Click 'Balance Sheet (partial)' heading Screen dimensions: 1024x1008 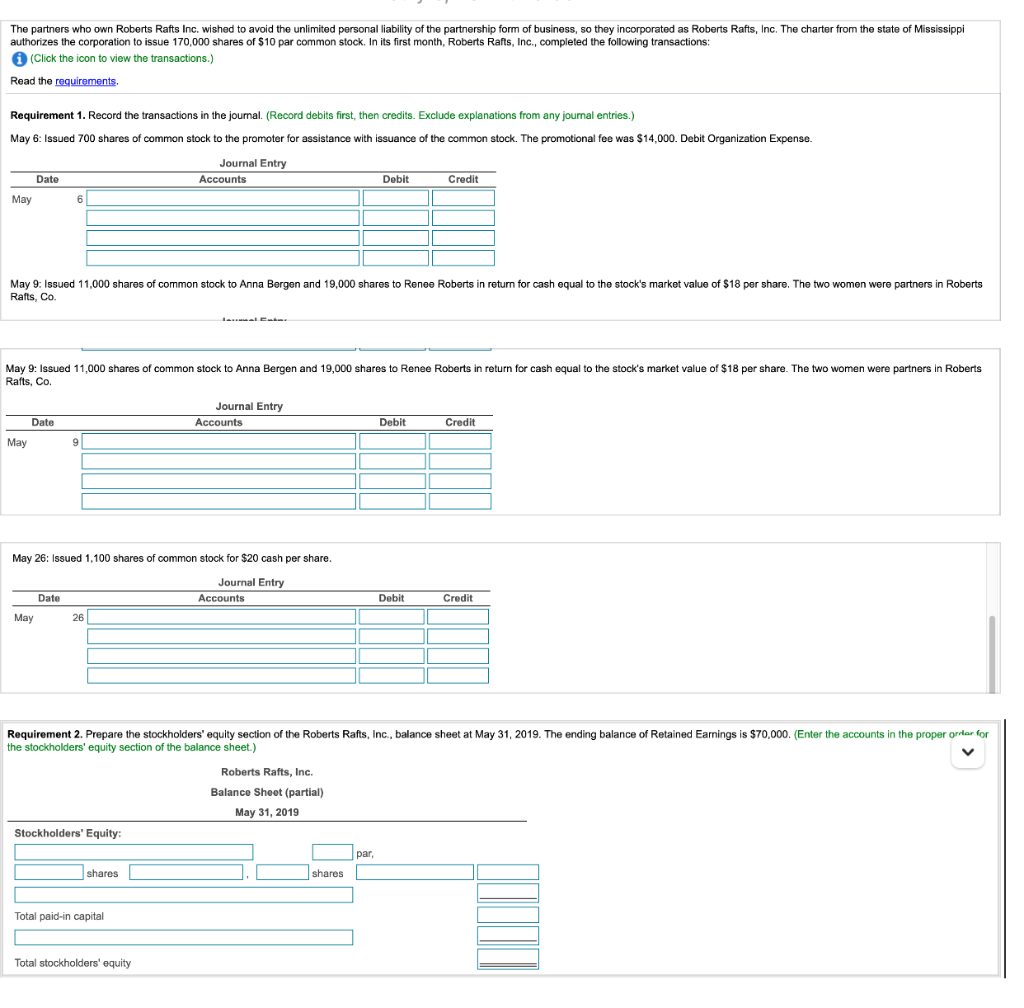point(267,793)
